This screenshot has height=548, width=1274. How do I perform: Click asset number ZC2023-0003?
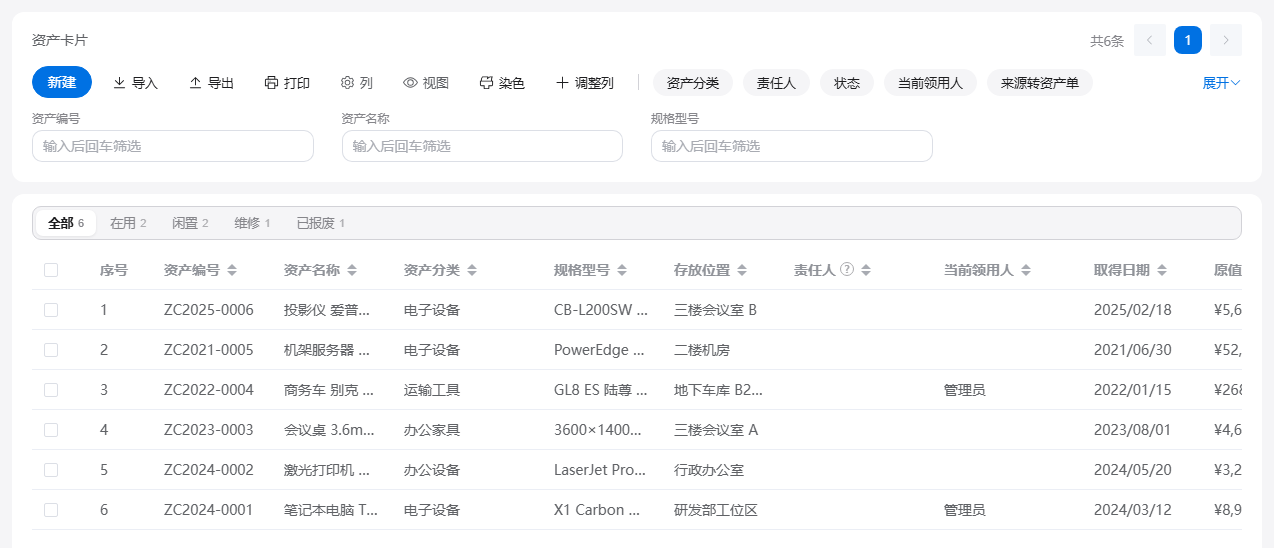[209, 430]
